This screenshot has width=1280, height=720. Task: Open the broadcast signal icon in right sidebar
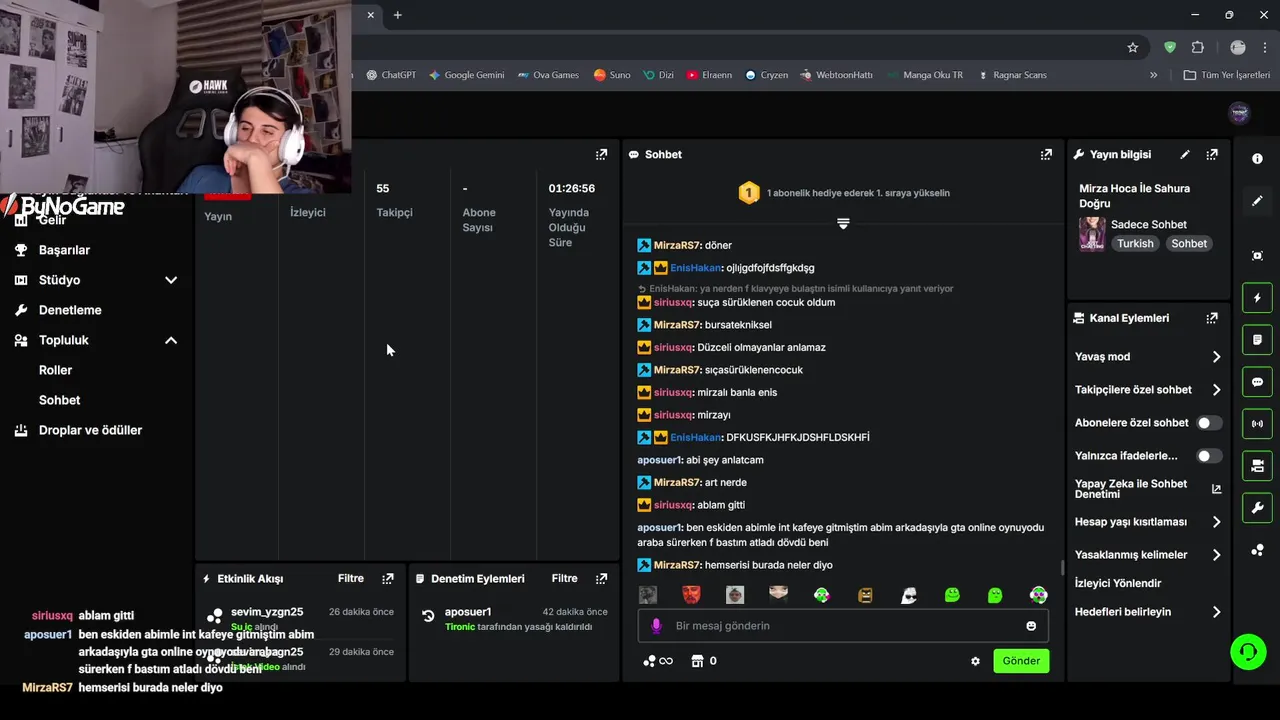[x=1257, y=424]
